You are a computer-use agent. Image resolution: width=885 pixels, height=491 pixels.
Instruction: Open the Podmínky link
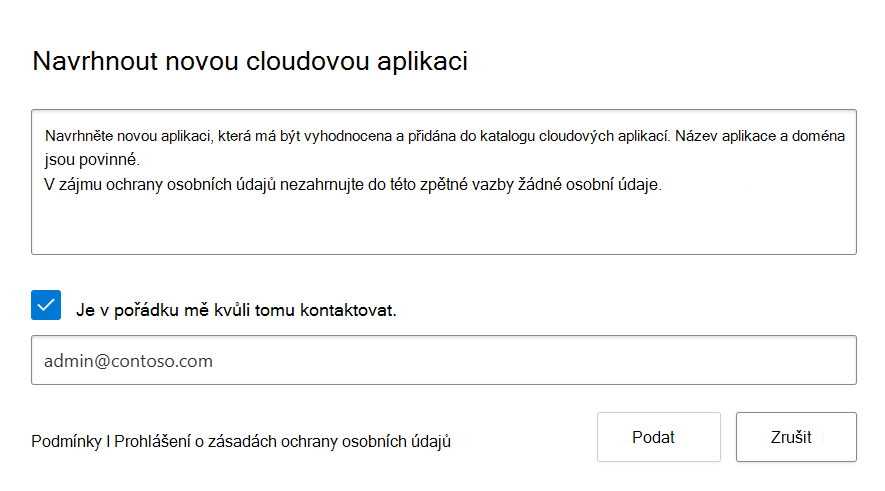coord(66,441)
